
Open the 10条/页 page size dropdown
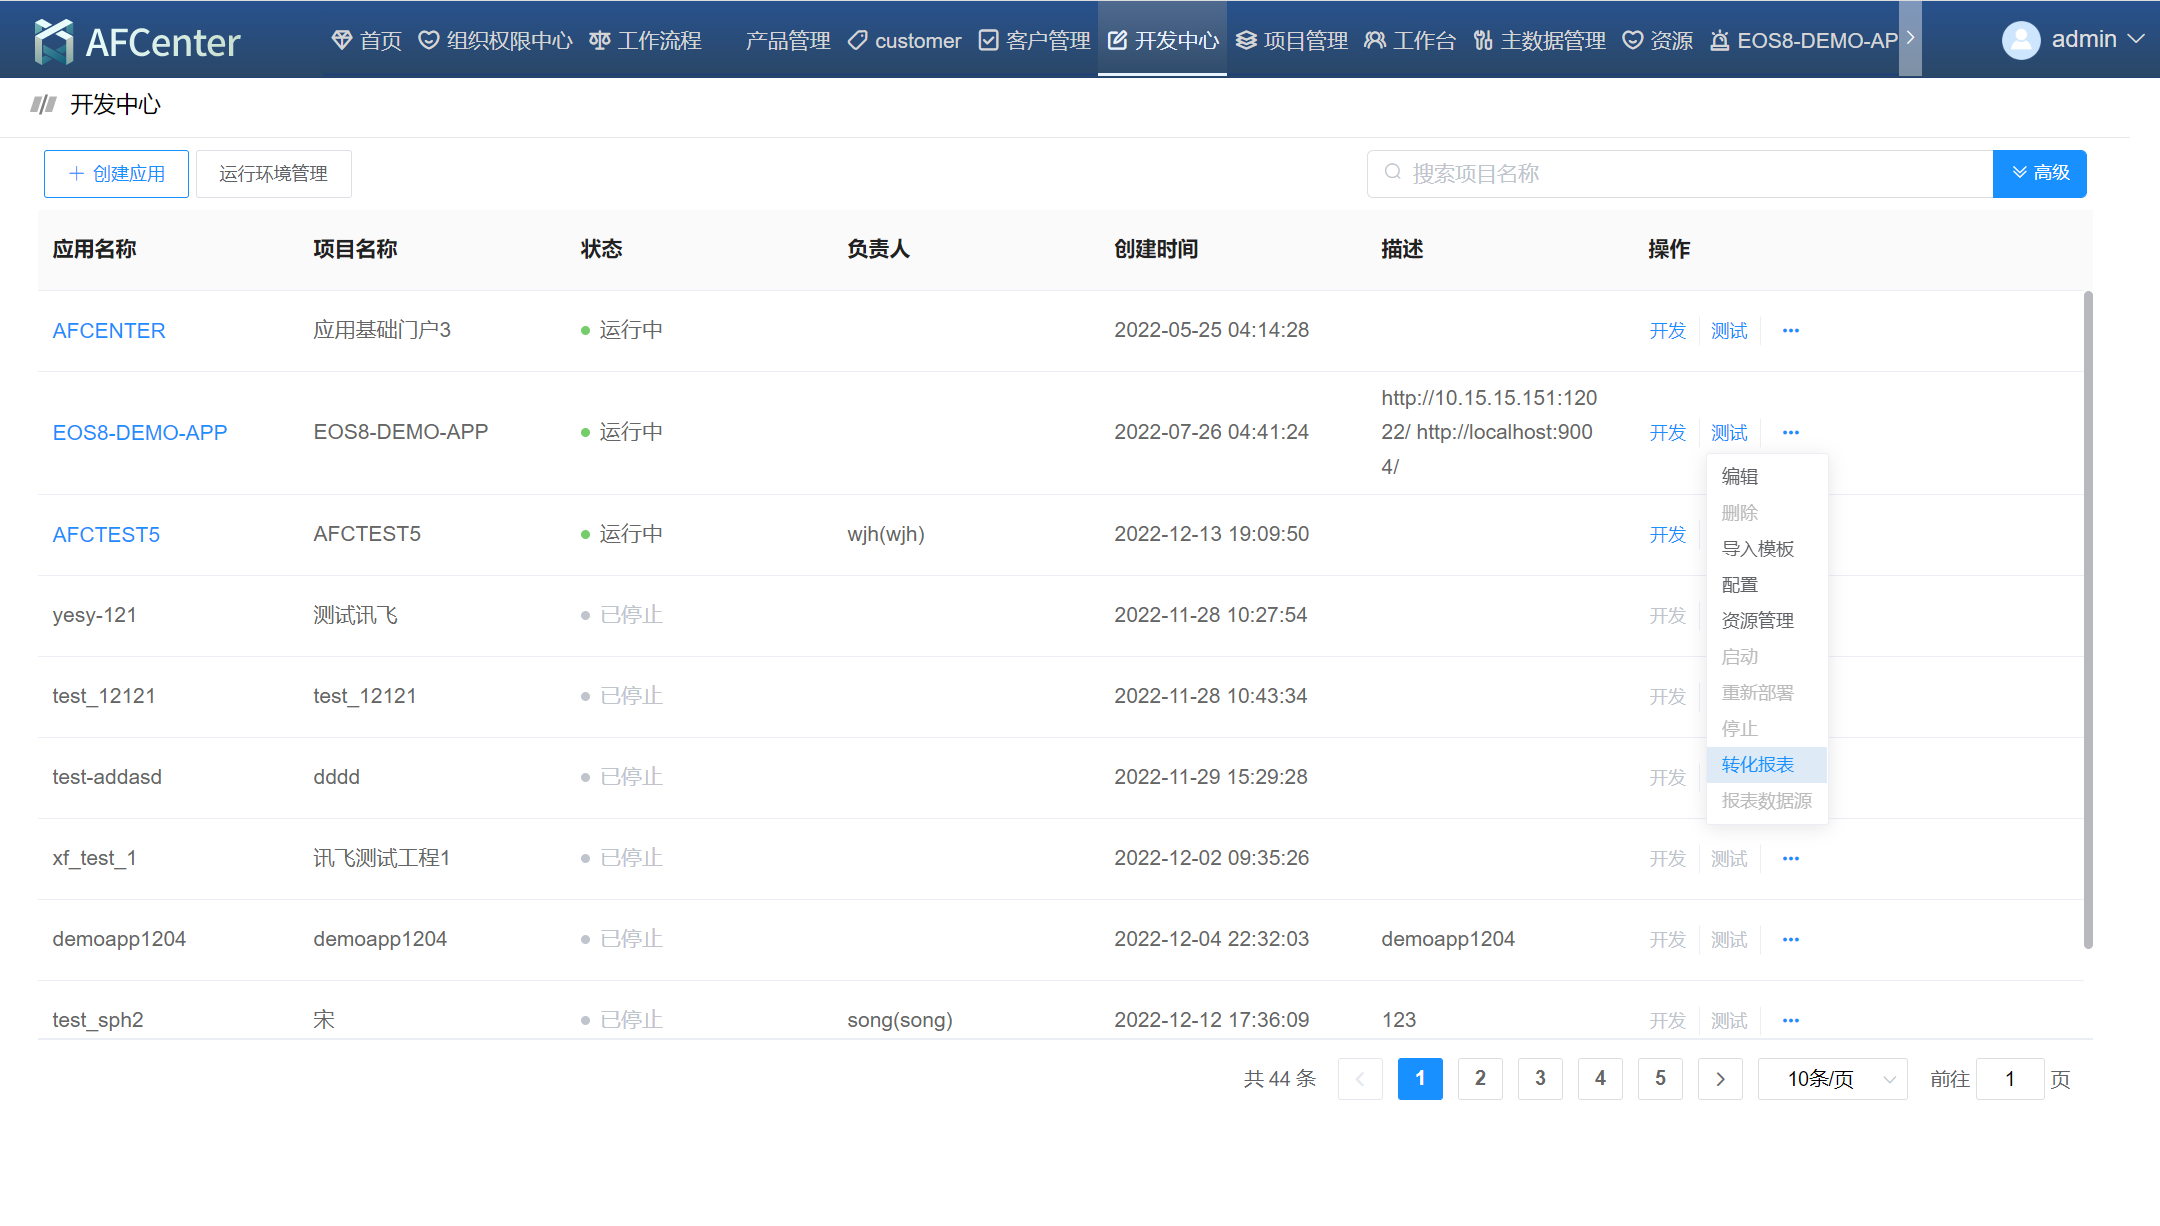click(1832, 1079)
